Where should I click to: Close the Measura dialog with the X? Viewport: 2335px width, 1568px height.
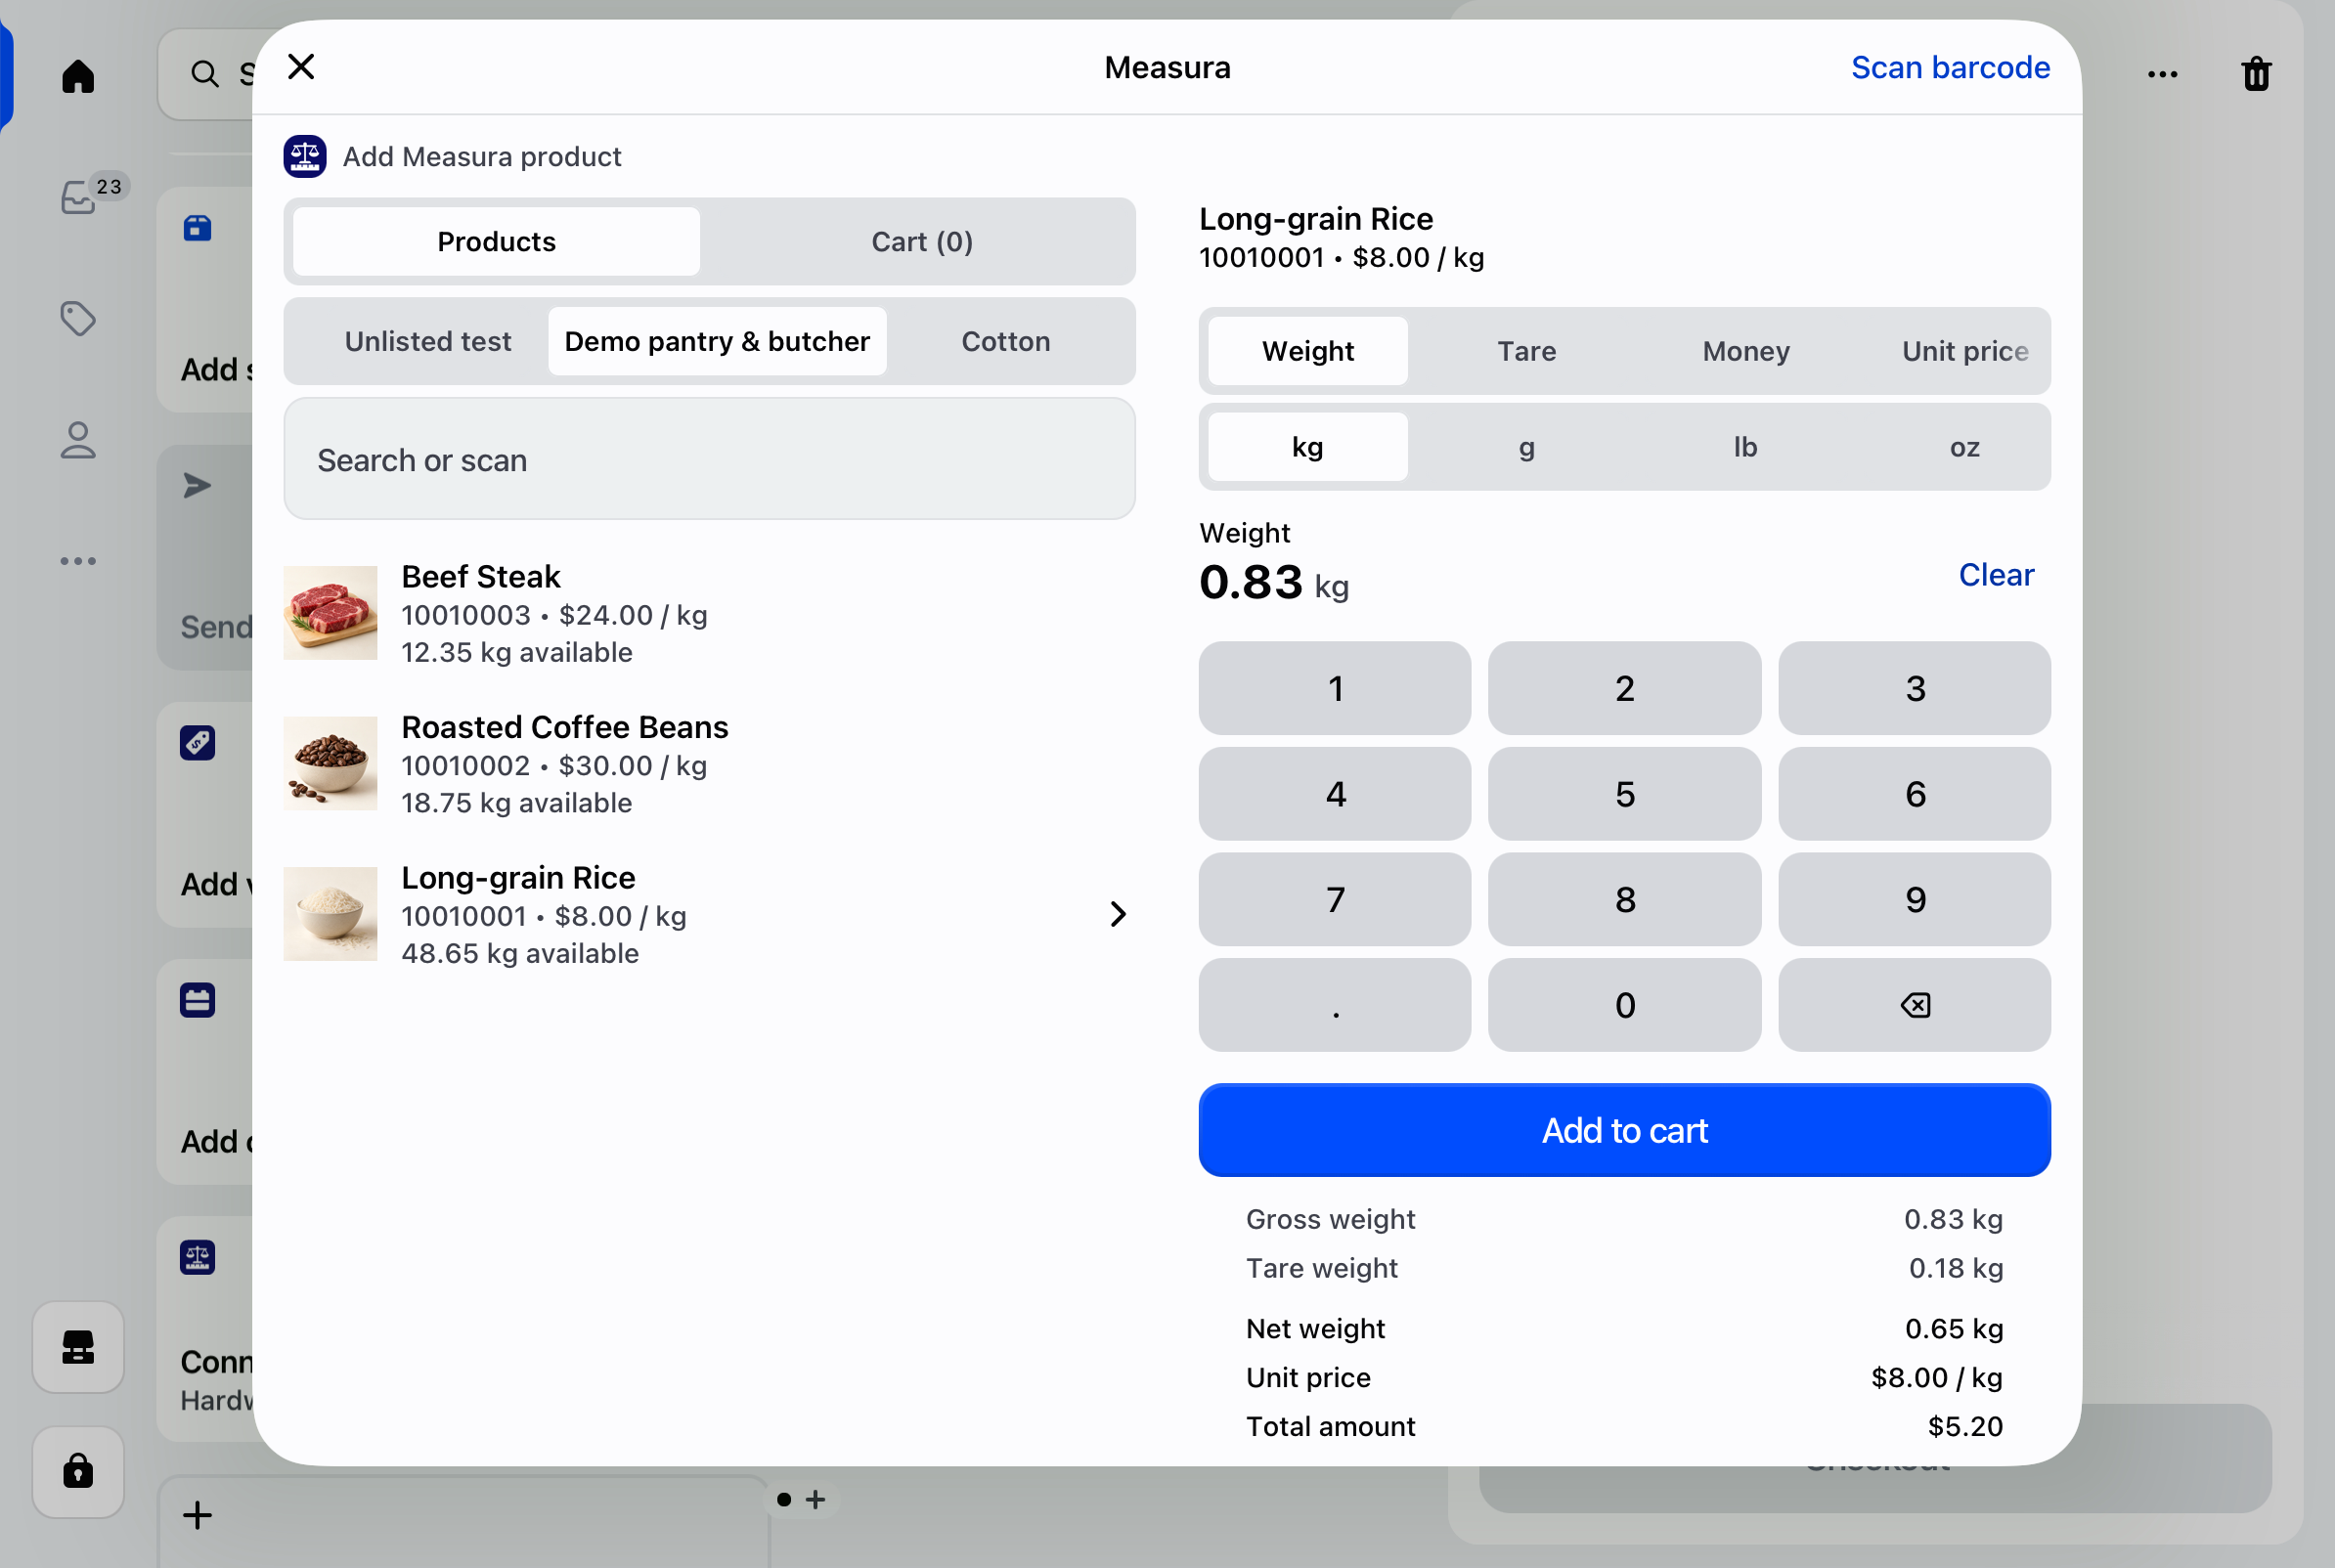(301, 67)
